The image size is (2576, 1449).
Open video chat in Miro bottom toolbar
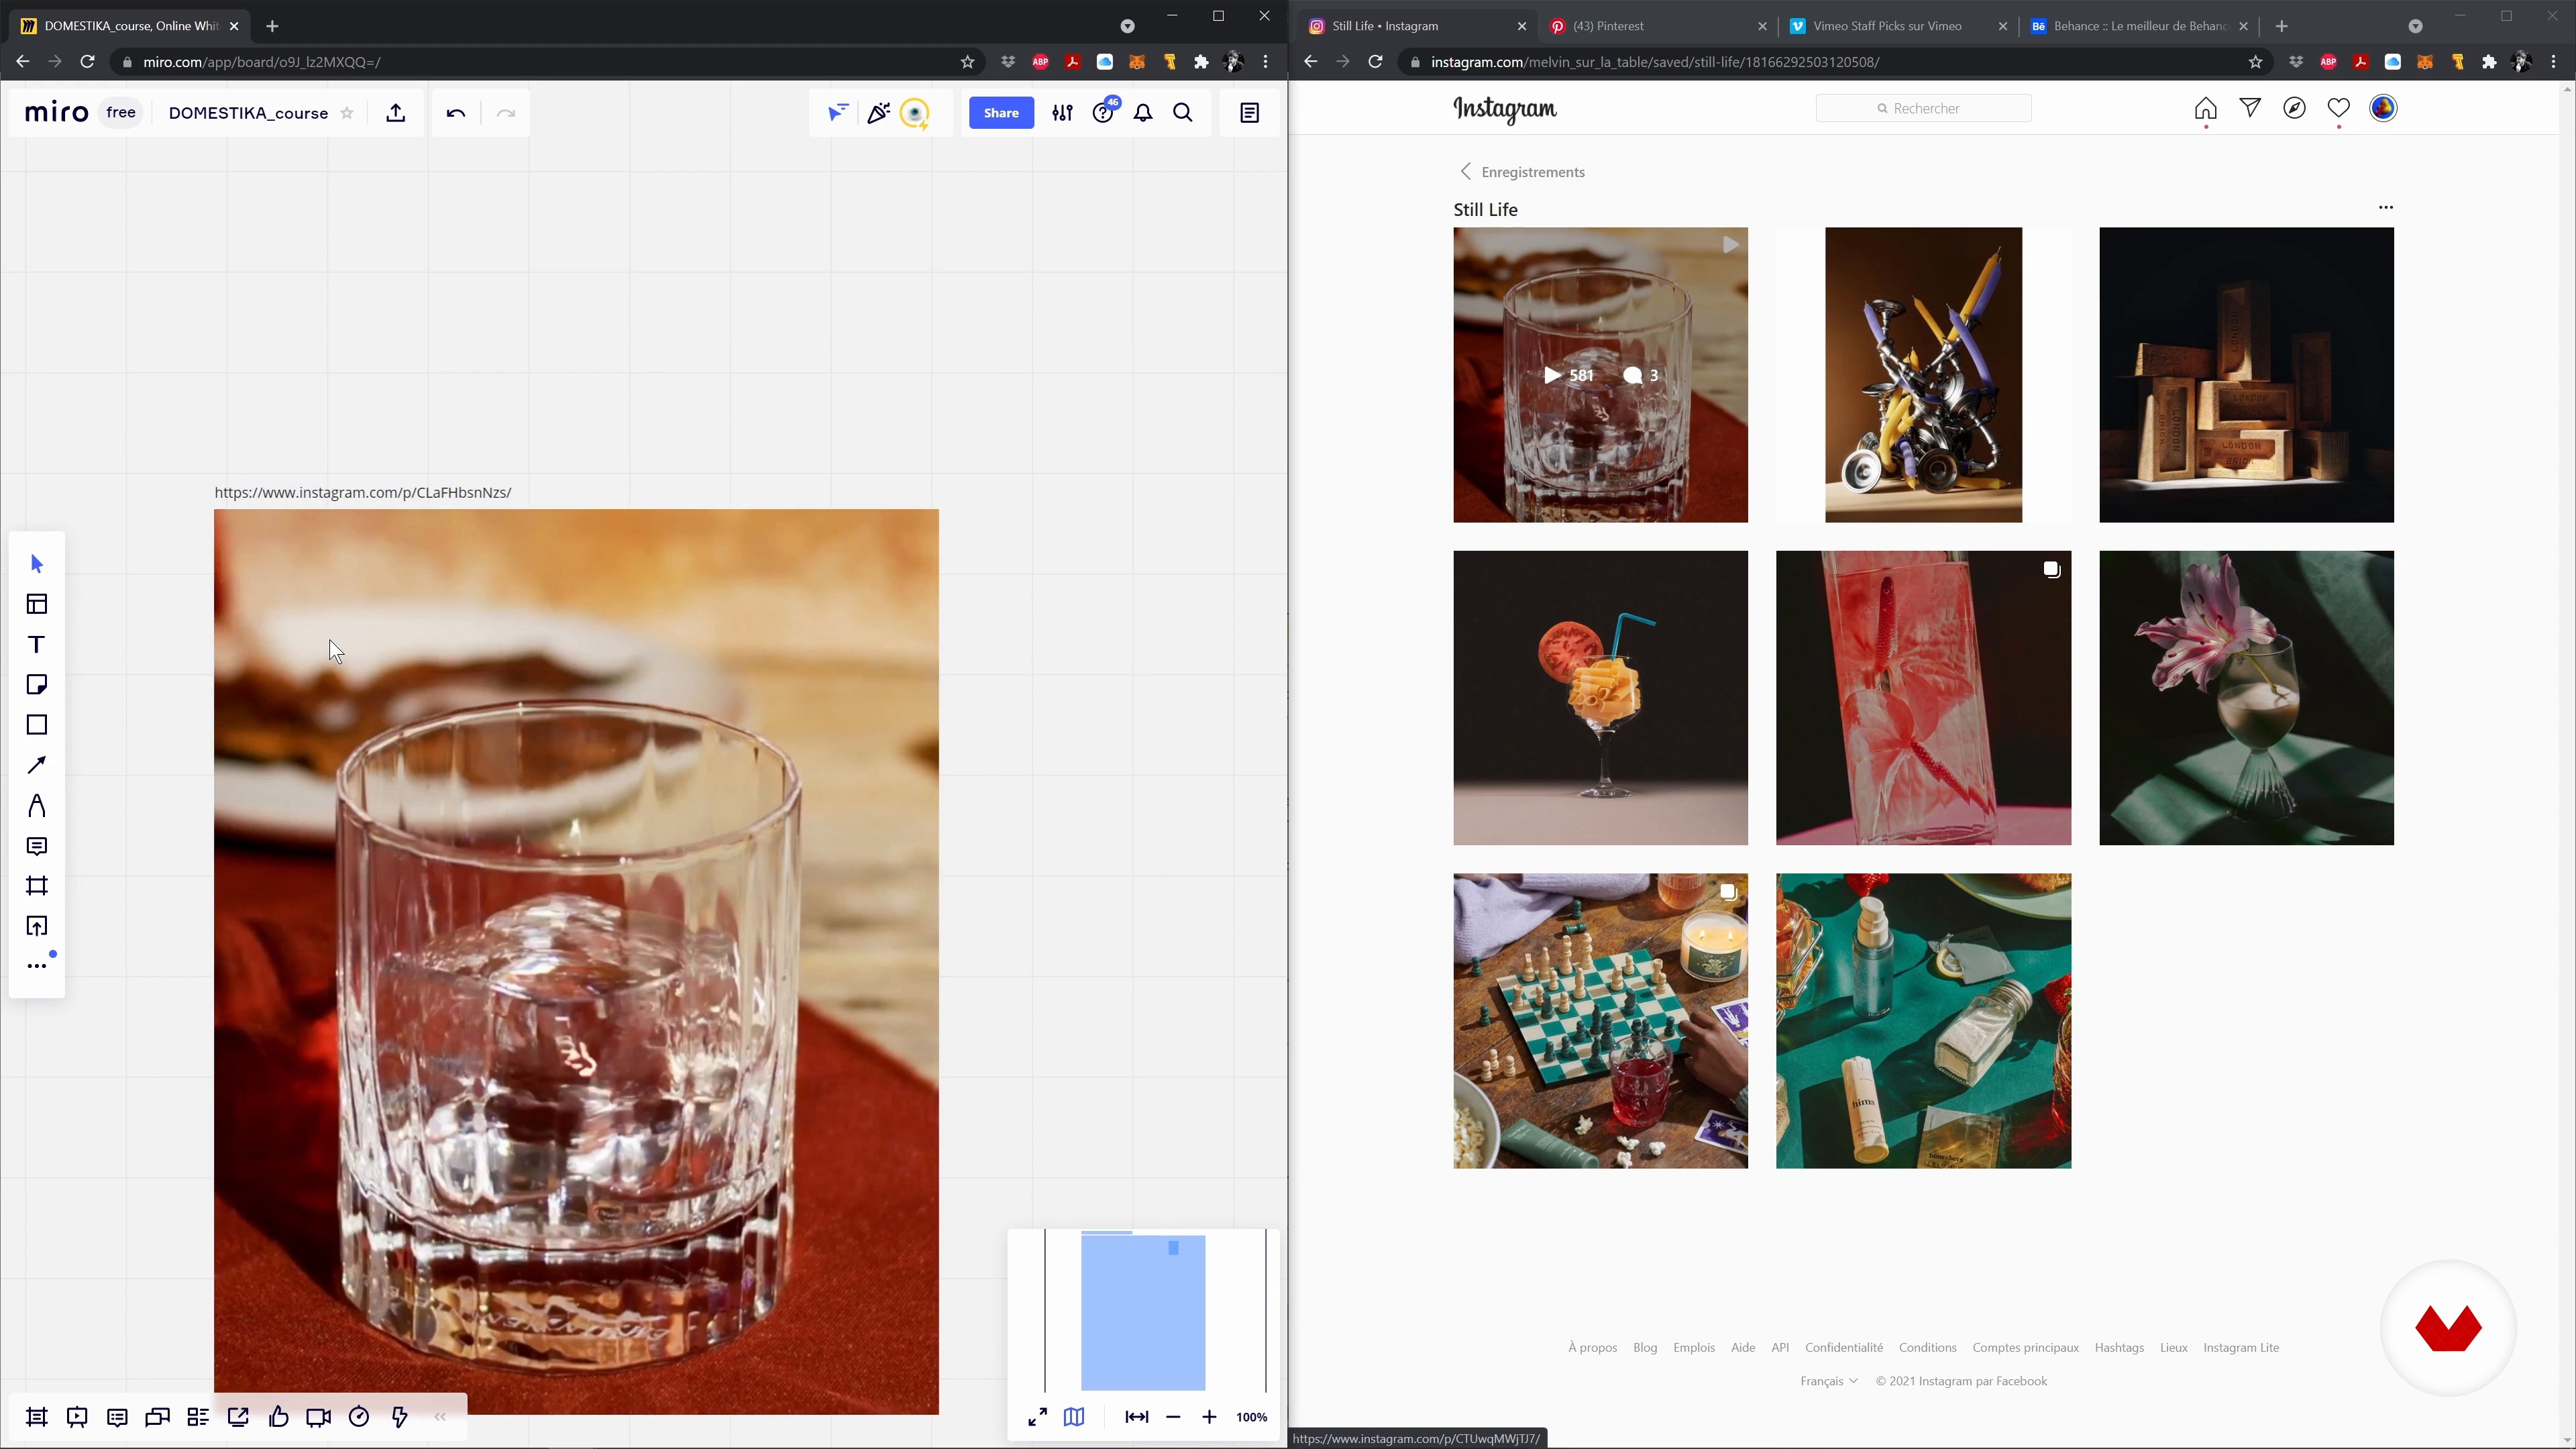pos(319,1417)
